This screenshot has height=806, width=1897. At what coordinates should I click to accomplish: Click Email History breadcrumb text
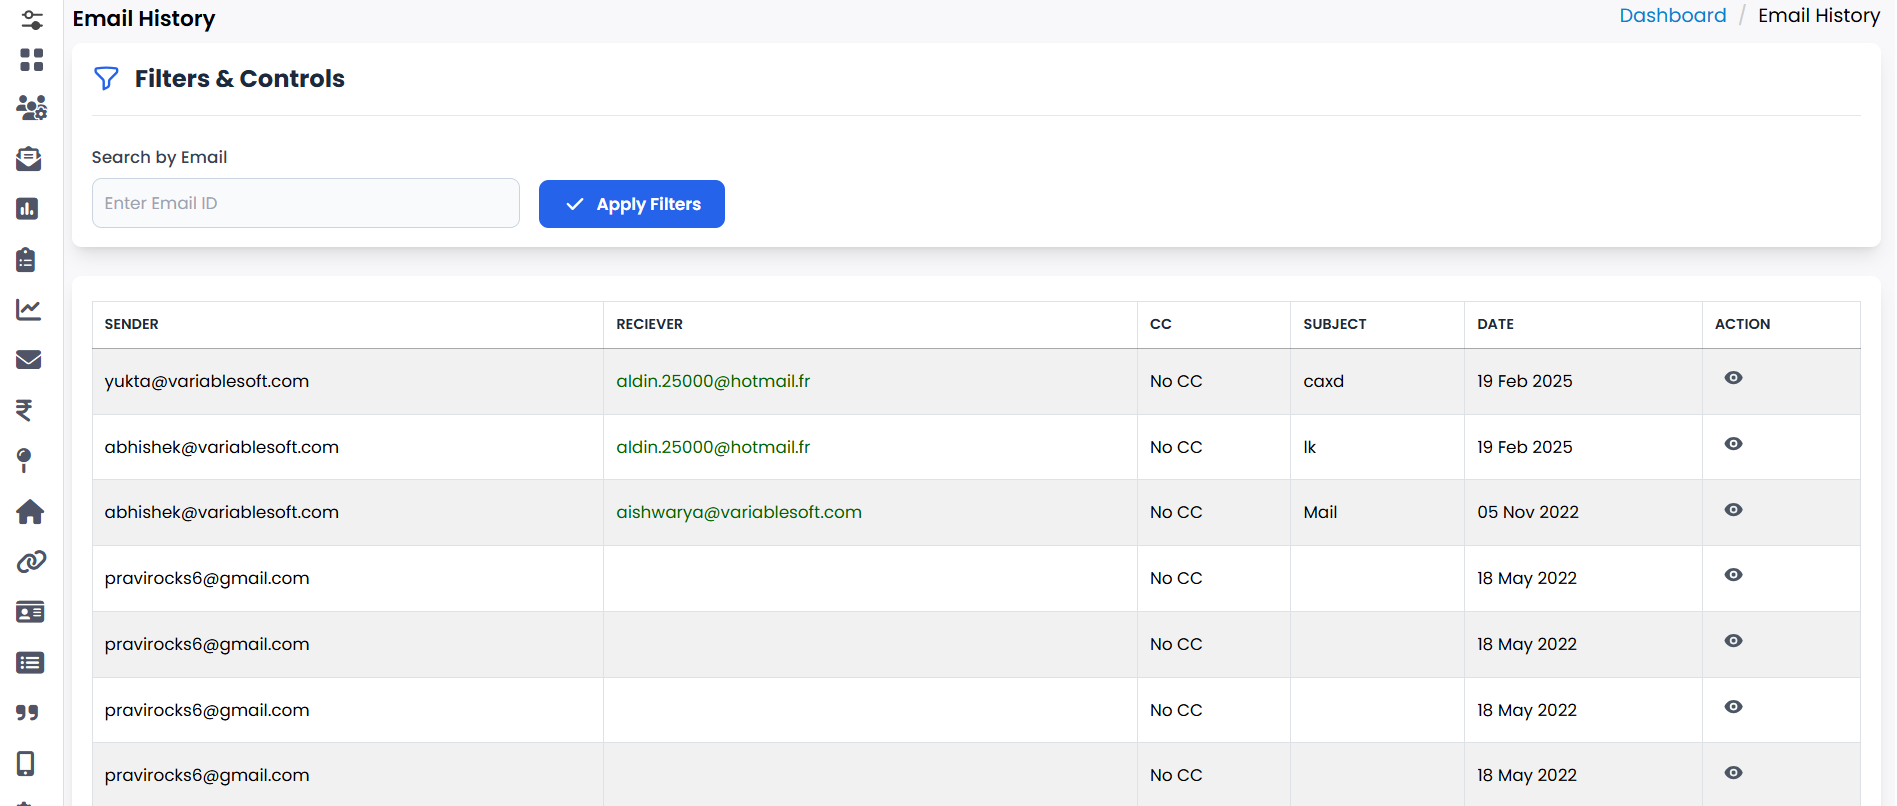click(x=1819, y=16)
